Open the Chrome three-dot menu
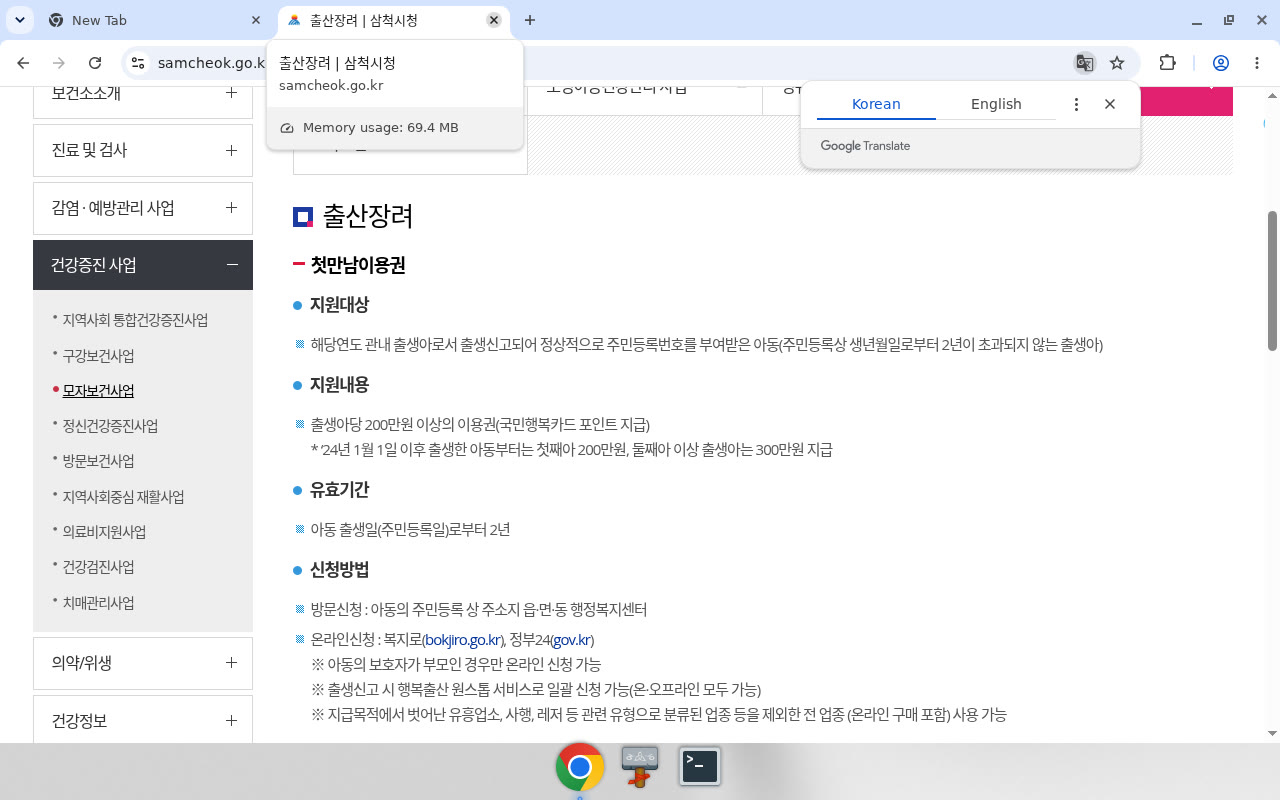Image resolution: width=1280 pixels, height=800 pixels. click(x=1257, y=63)
